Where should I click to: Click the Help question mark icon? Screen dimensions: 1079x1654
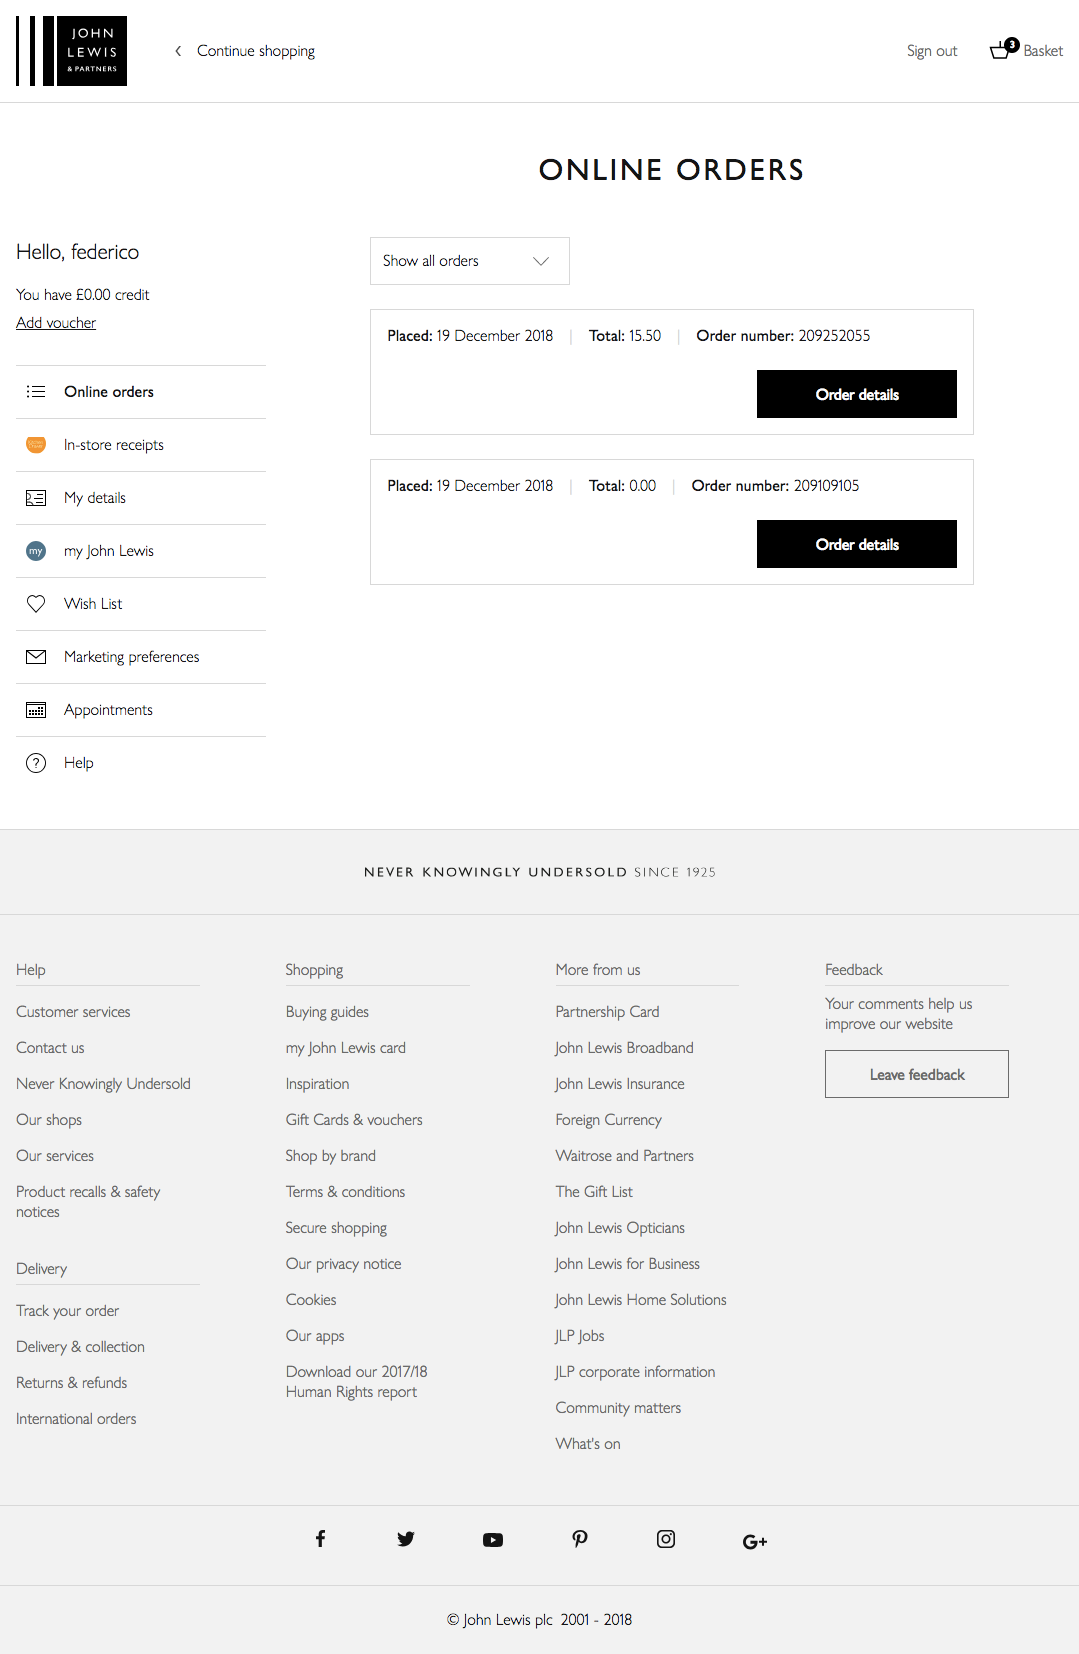[x=36, y=762]
